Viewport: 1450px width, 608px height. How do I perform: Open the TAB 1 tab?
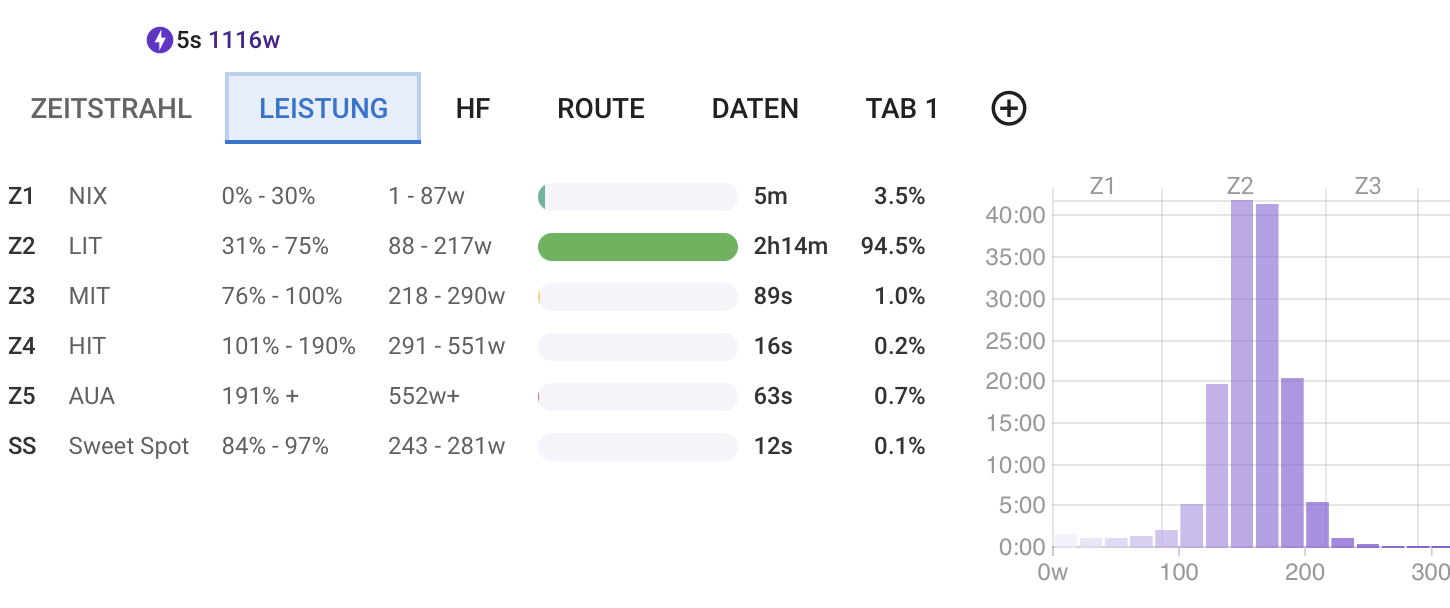coord(902,108)
